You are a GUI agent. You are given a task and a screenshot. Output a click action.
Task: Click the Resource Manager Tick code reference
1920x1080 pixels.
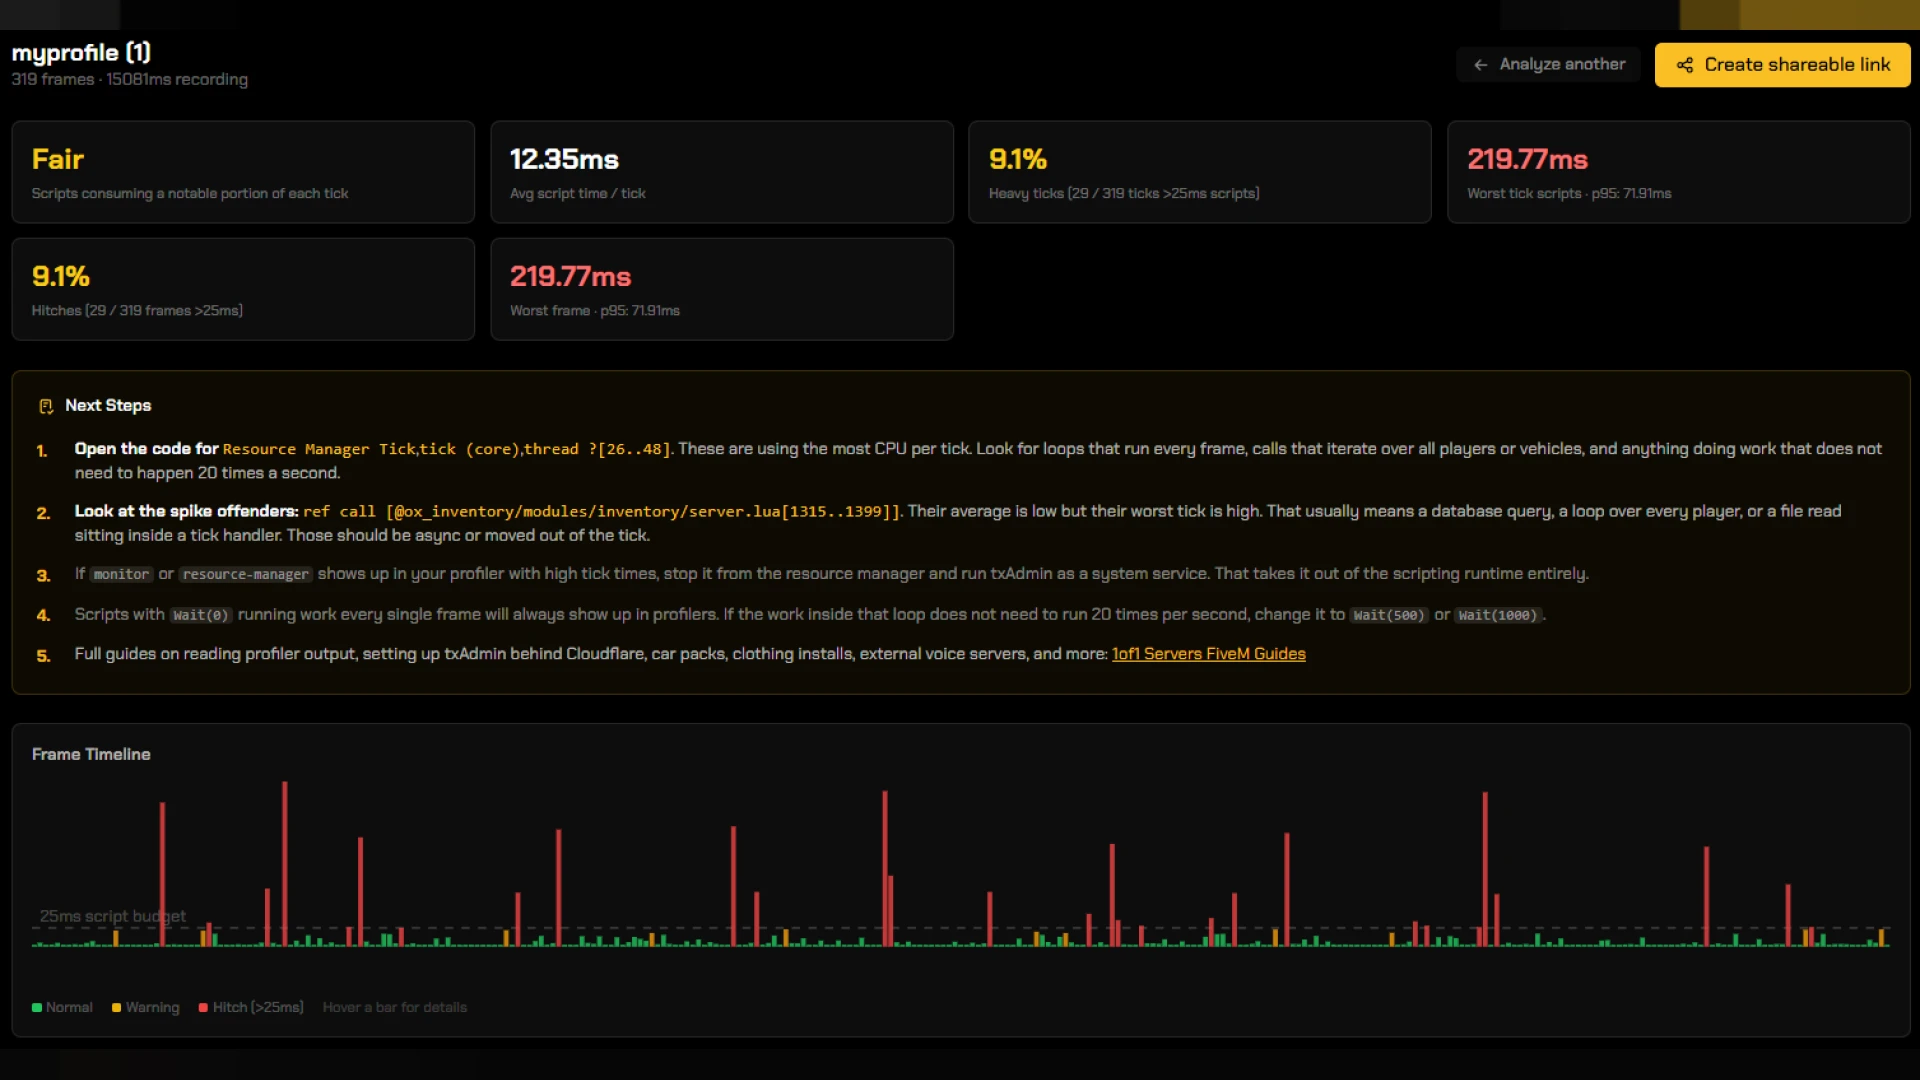tap(446, 449)
